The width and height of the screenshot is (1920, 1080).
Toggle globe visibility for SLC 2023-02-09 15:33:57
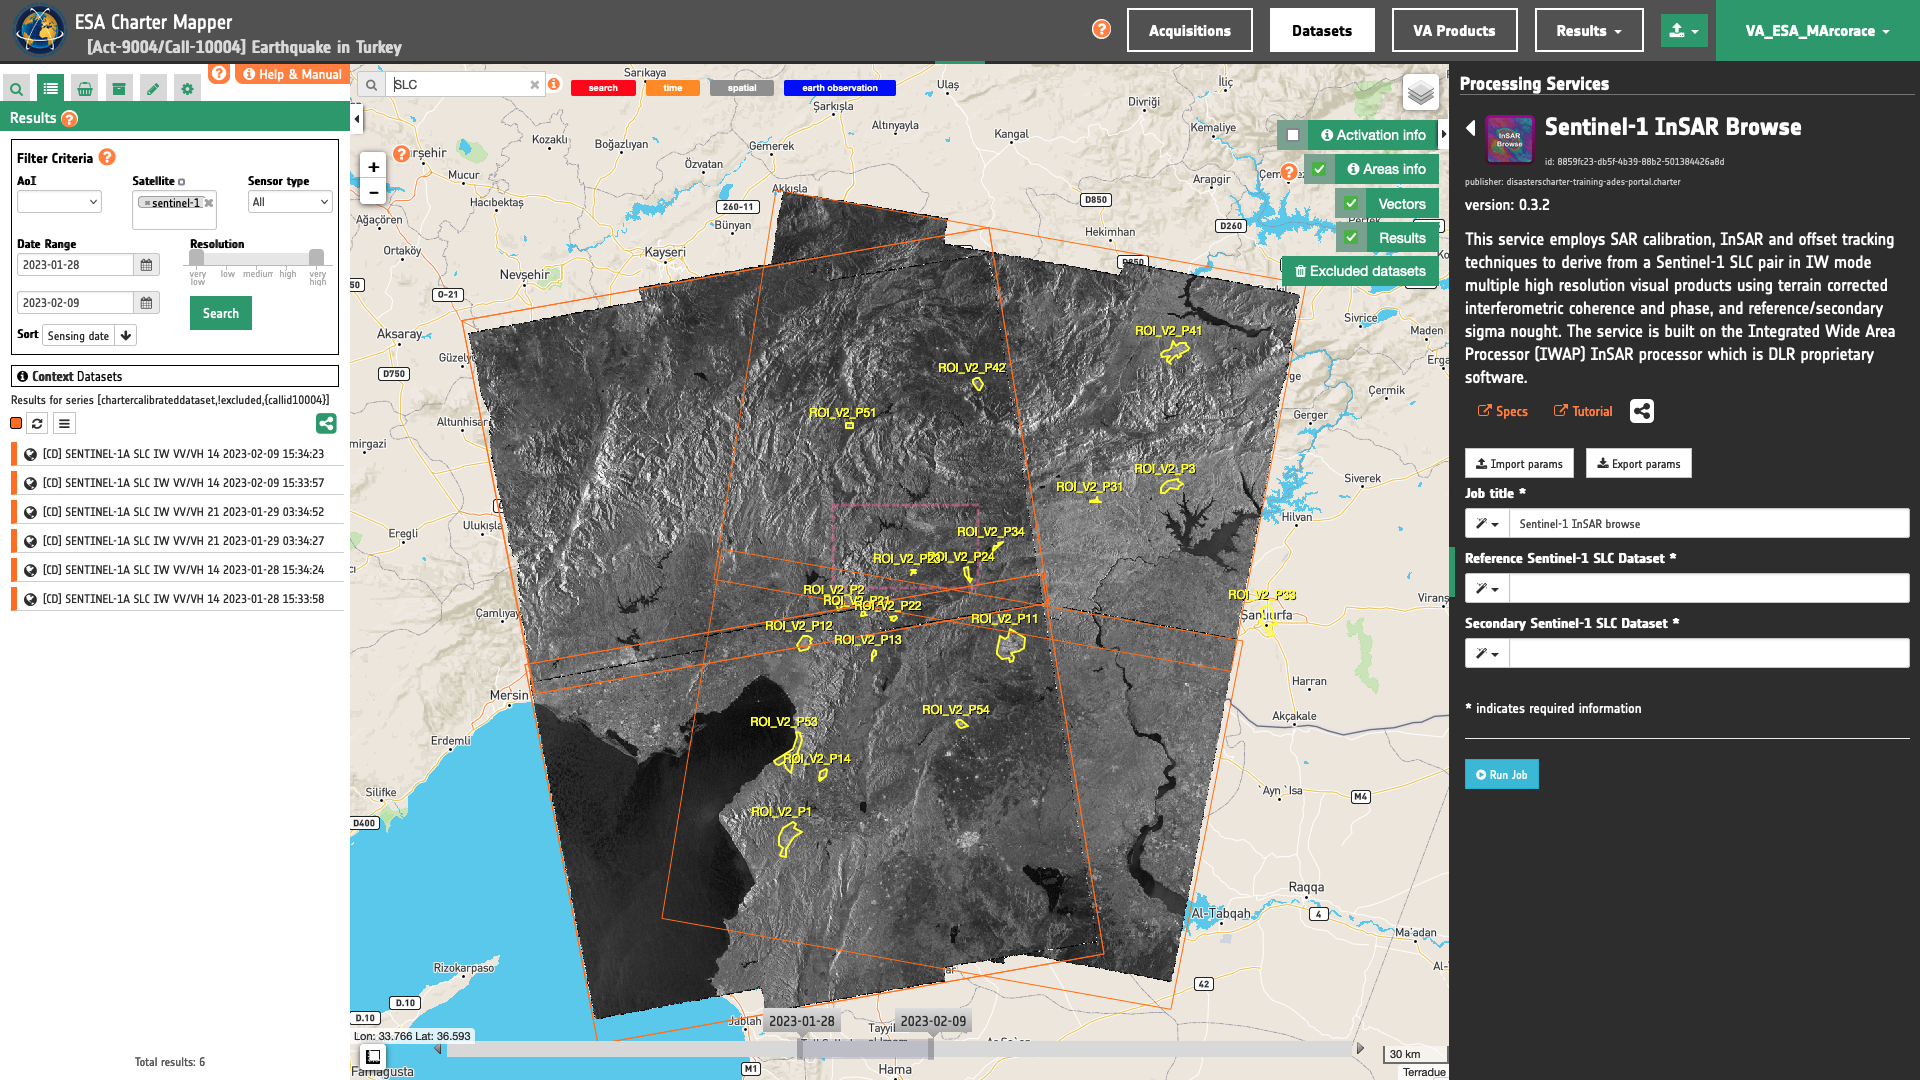click(x=30, y=483)
